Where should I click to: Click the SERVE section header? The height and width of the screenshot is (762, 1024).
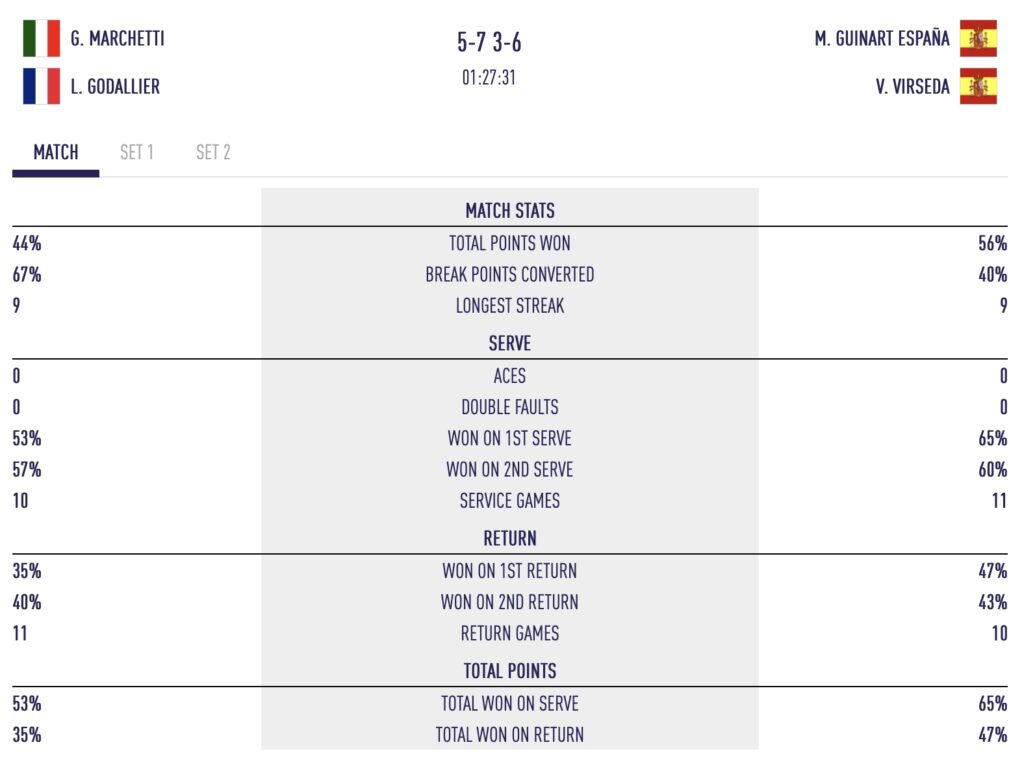point(510,343)
